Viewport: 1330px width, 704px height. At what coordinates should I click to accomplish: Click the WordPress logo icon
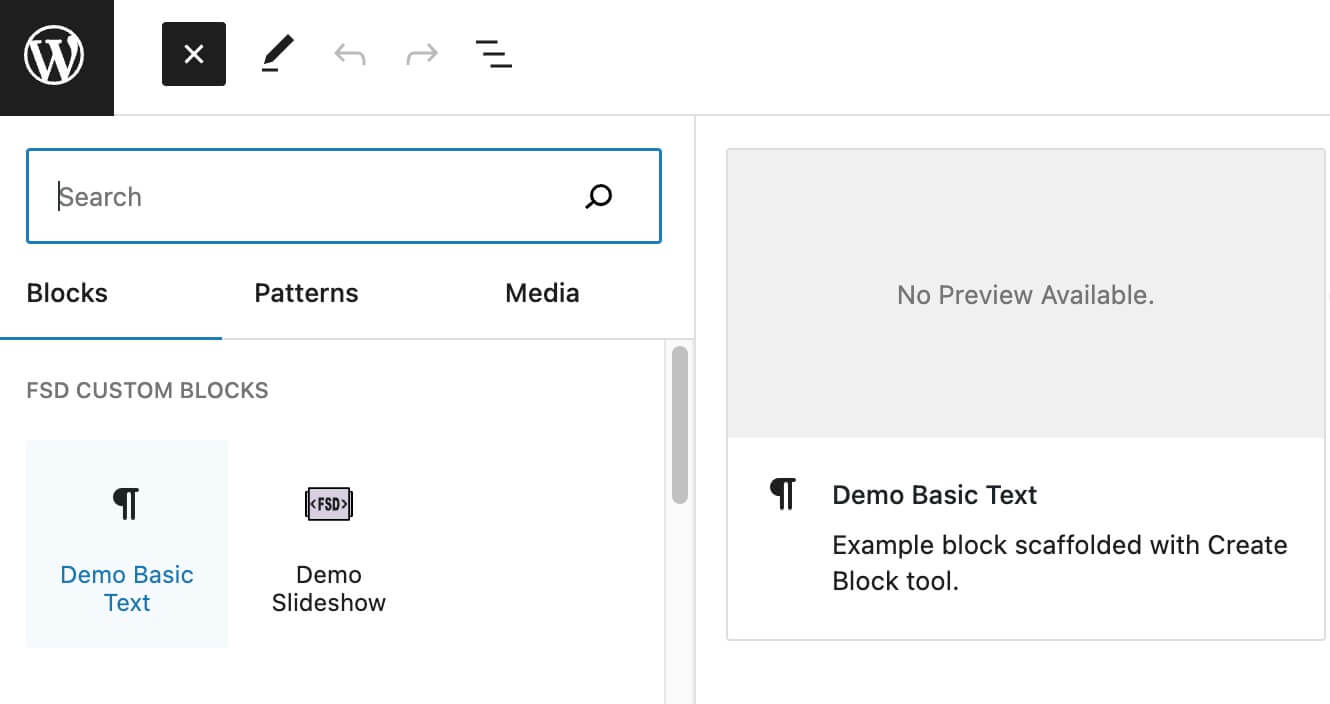pyautogui.click(x=56, y=55)
